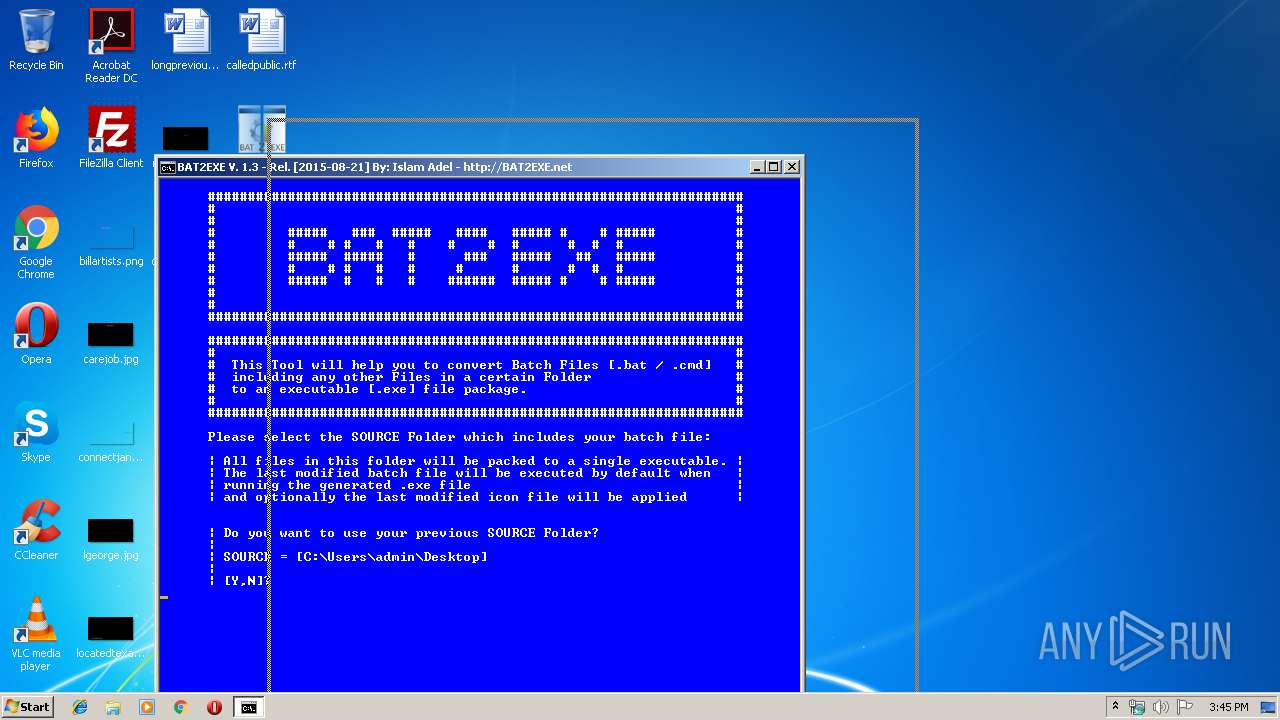Click 'Do you want to use your previous SOURCE Folder?'
Image resolution: width=1280 pixels, height=720 pixels.
click(411, 533)
